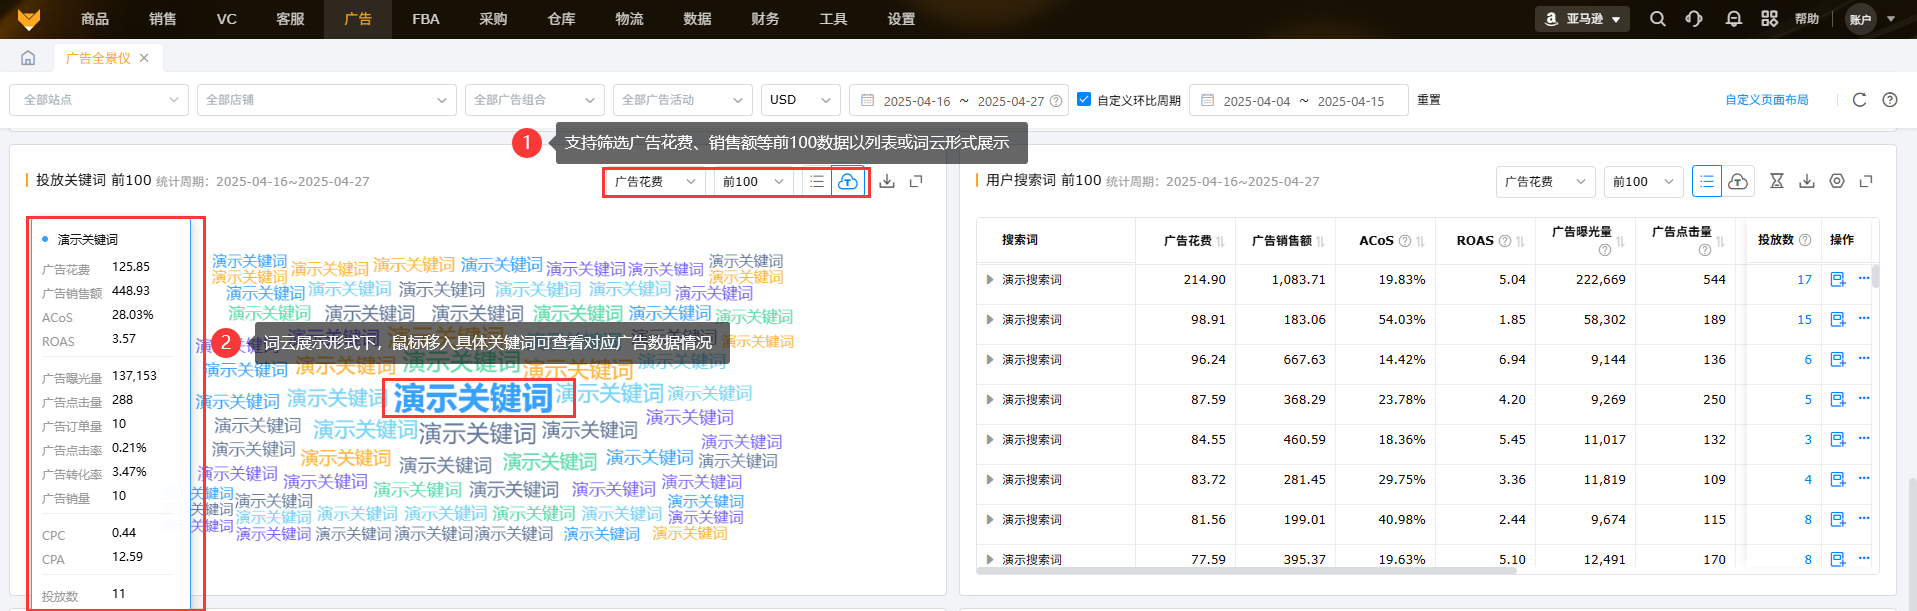This screenshot has height=611, width=1917.
Task: Click the 222,669 impressions cell
Action: 1600,280
